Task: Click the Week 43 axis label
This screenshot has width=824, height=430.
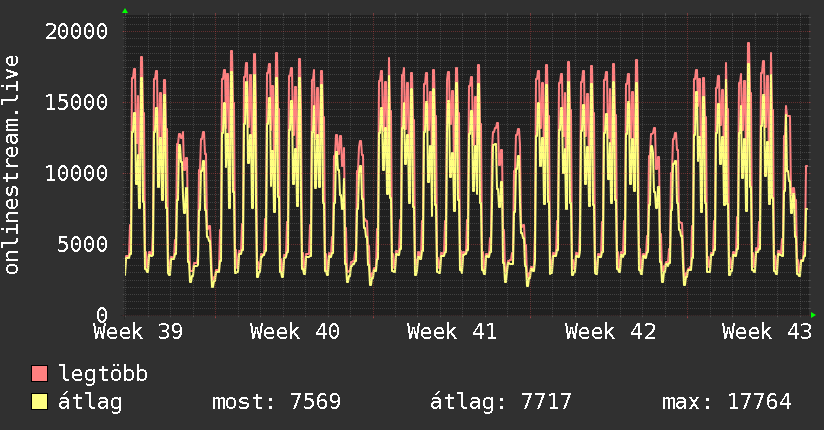Action: tap(767, 332)
